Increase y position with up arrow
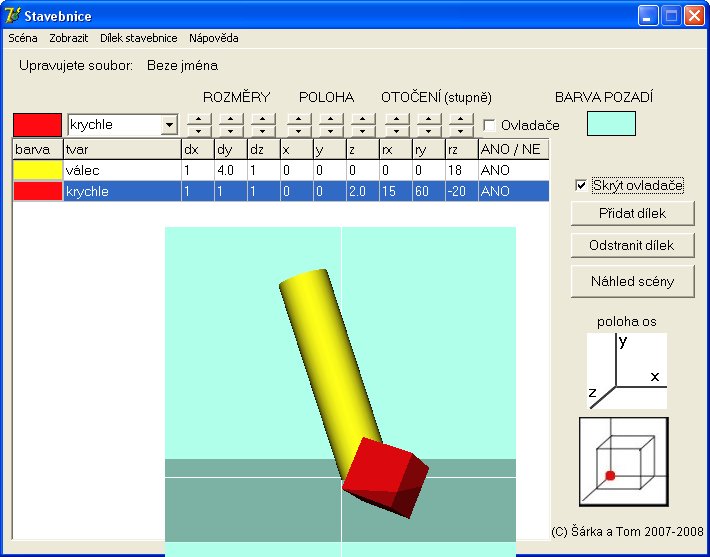 click(331, 119)
